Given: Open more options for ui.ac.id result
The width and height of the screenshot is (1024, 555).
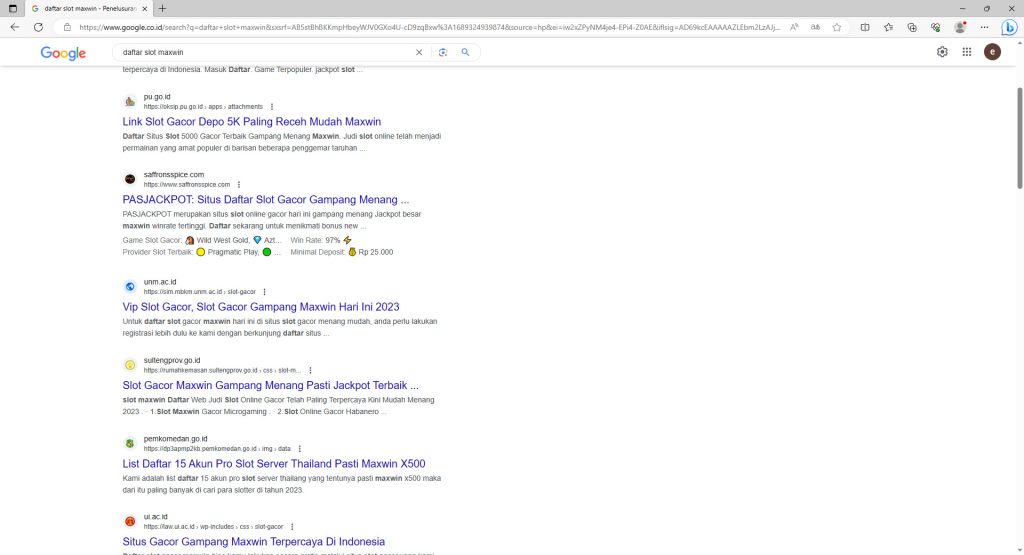Looking at the screenshot, I should pyautogui.click(x=292, y=526).
